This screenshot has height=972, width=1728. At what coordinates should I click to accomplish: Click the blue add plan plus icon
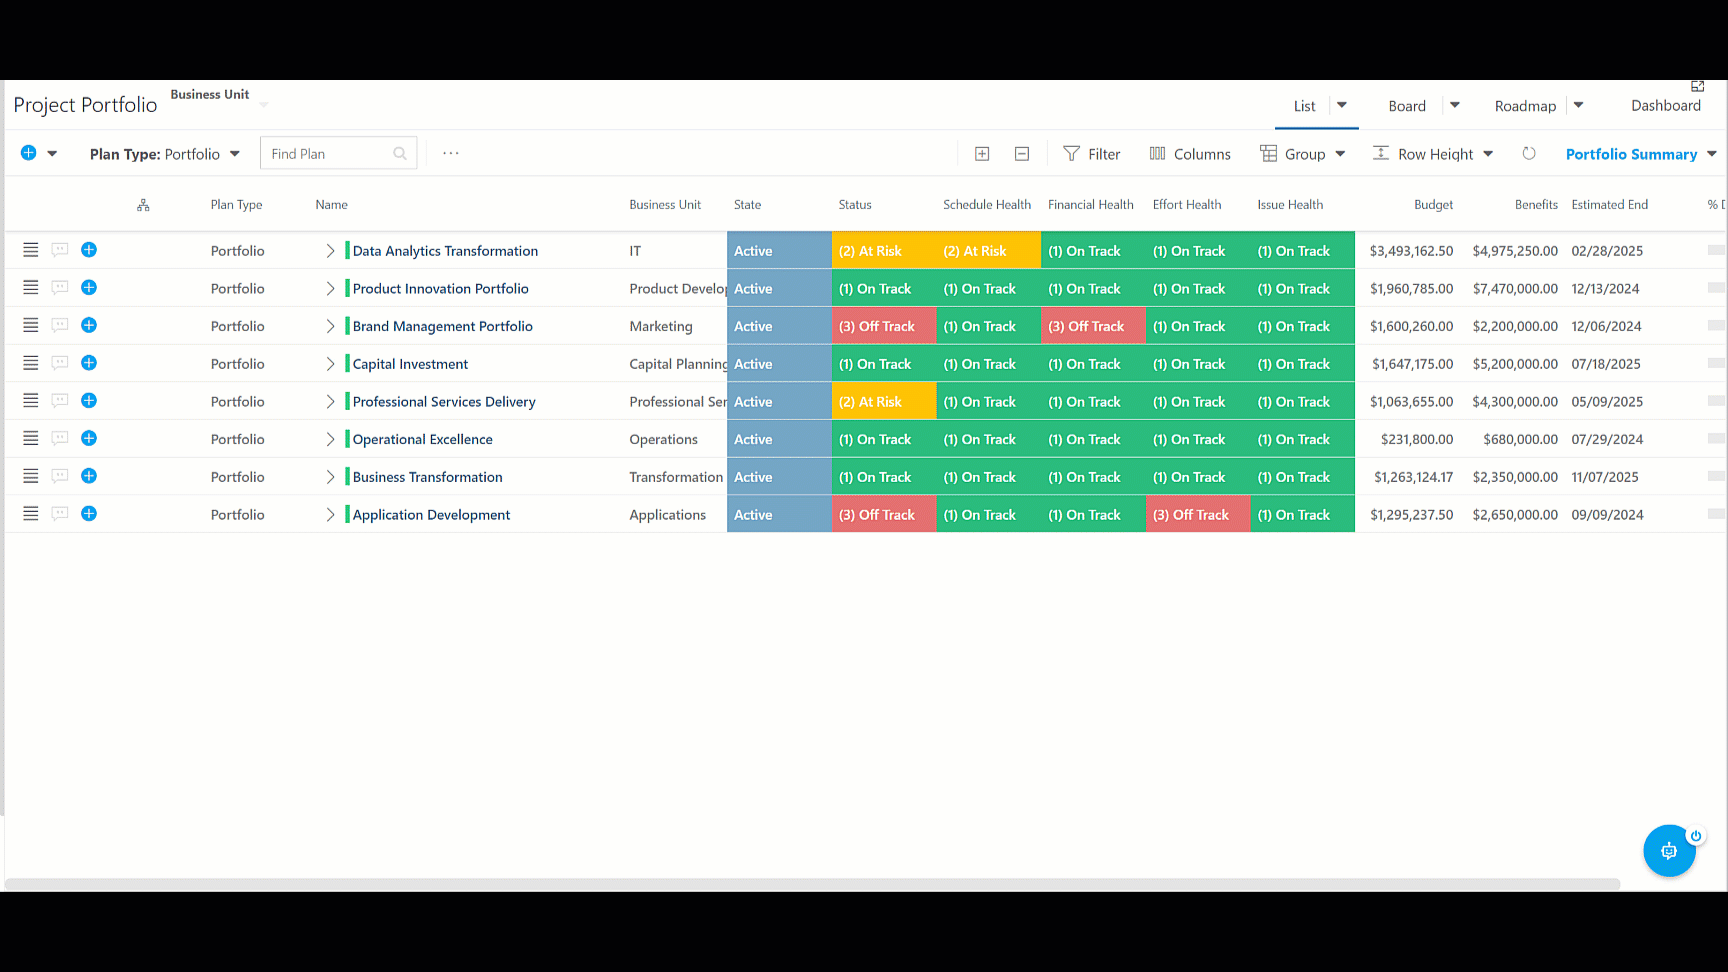point(29,153)
